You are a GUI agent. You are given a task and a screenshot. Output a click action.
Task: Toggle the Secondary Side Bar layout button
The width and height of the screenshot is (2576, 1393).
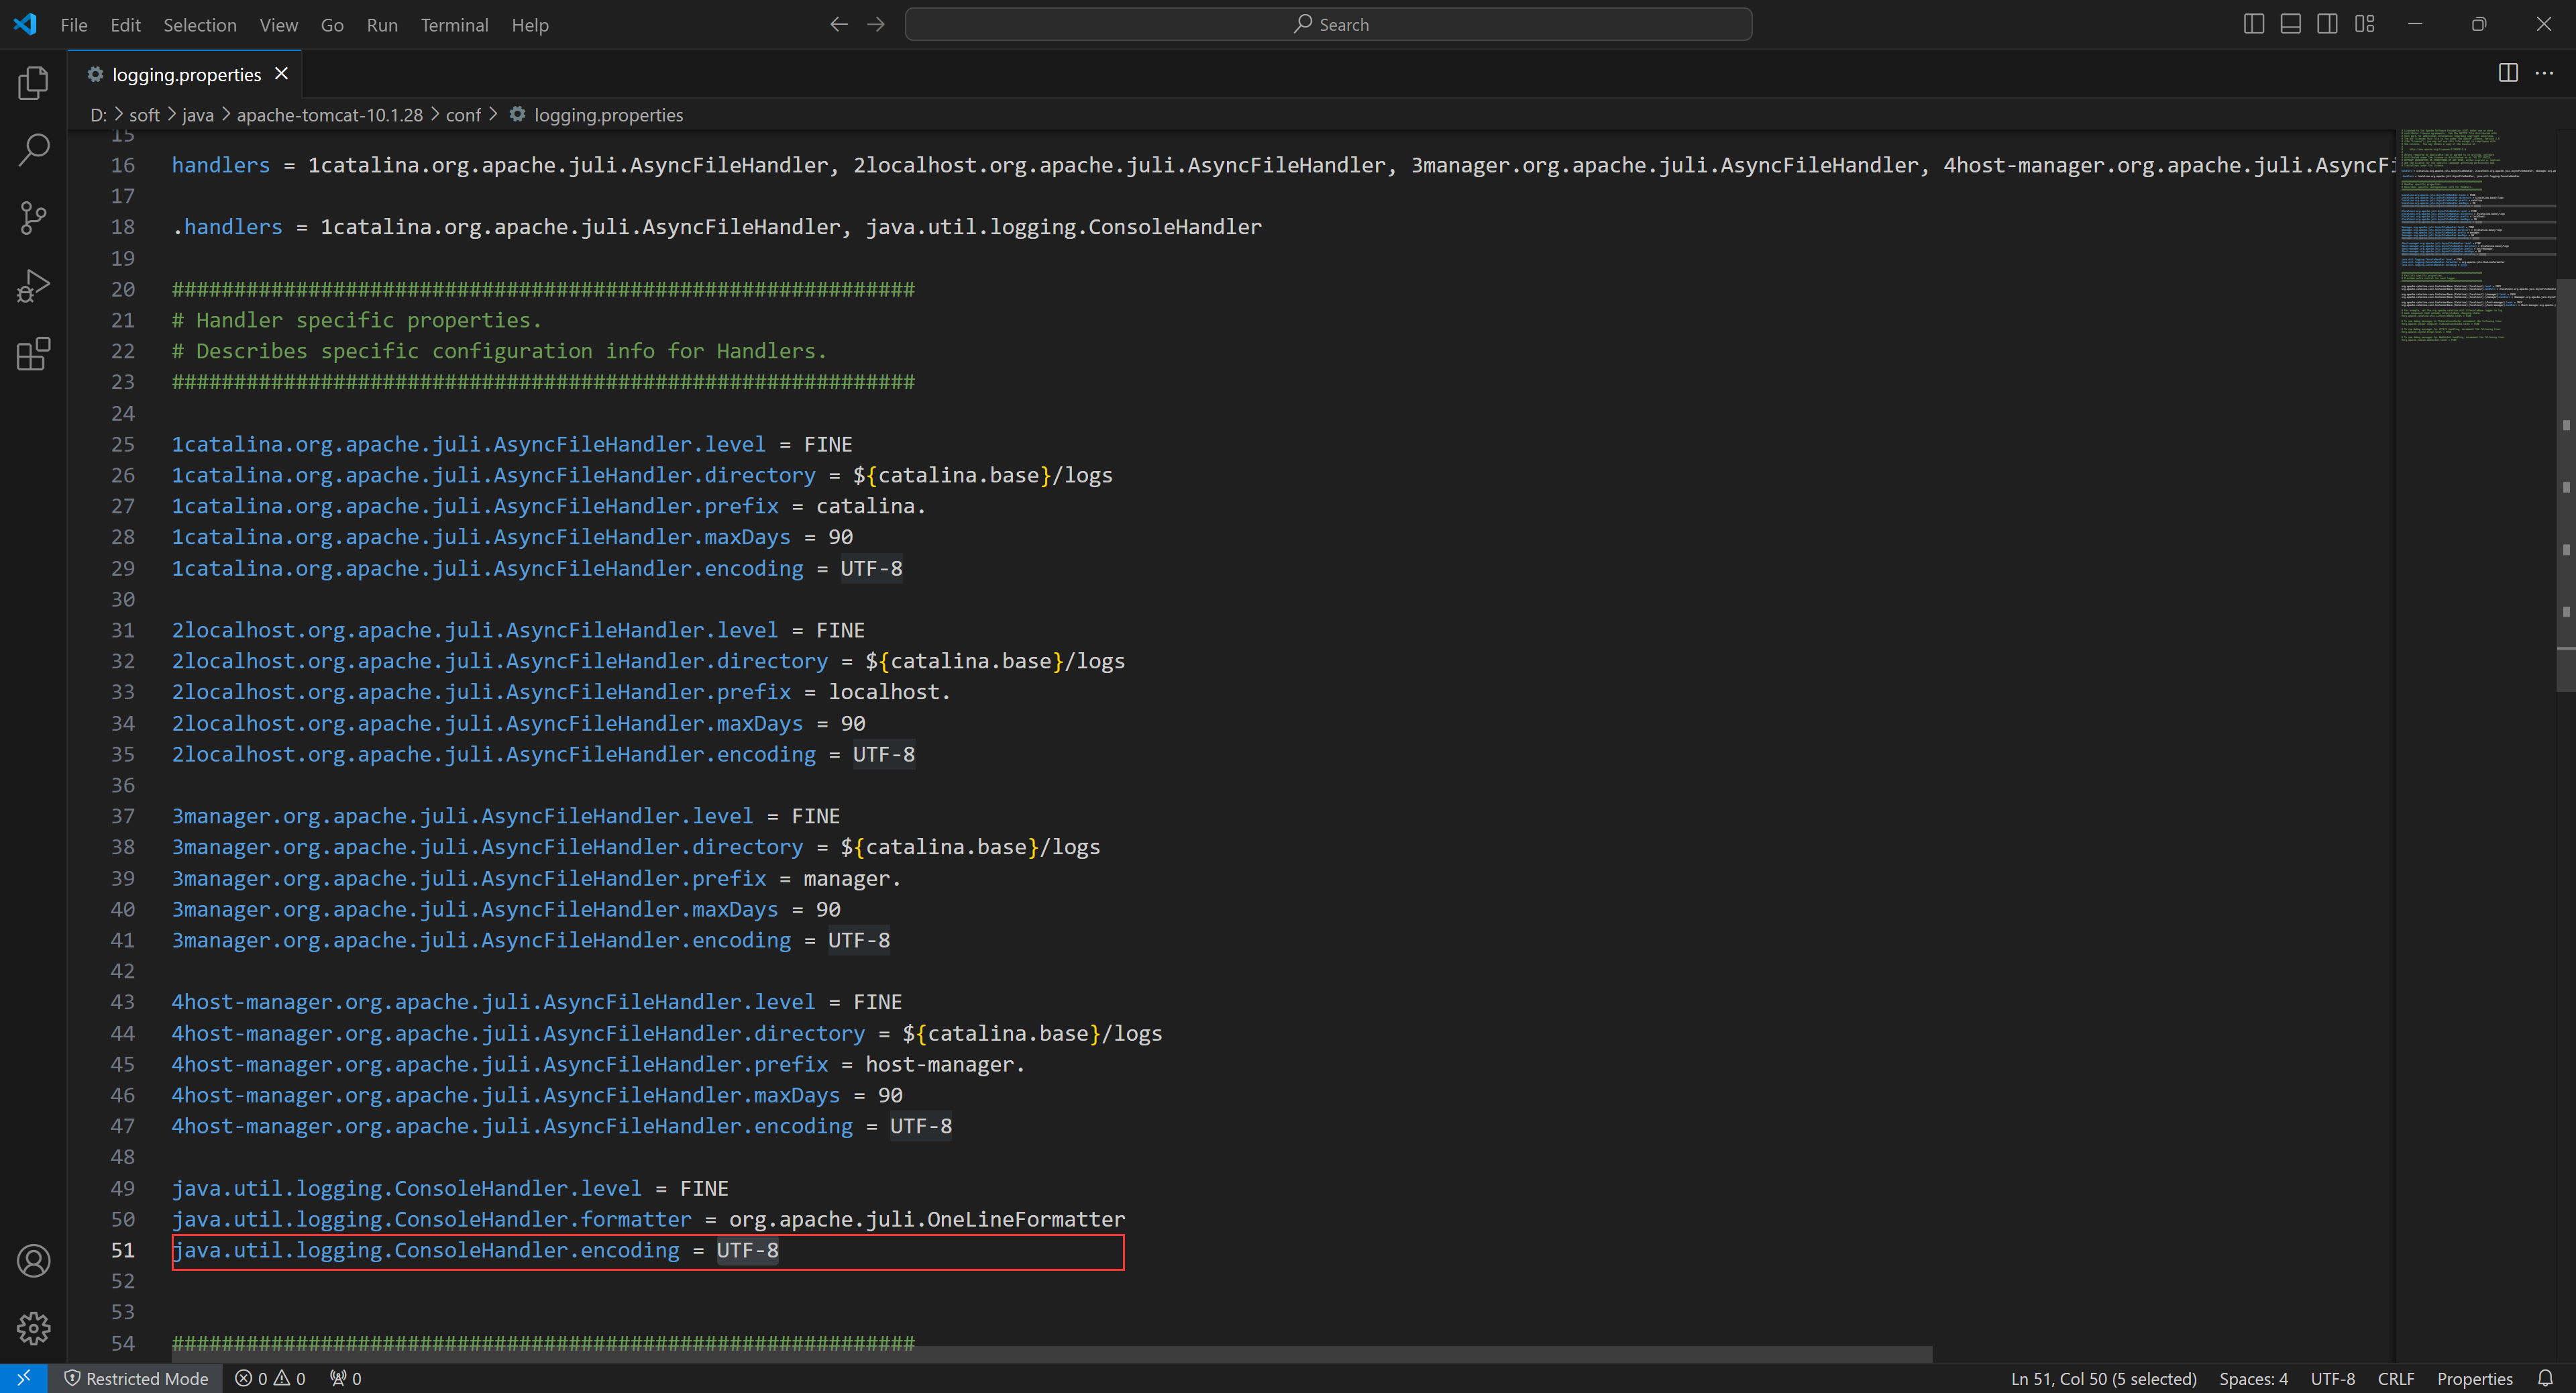pyautogui.click(x=2327, y=24)
